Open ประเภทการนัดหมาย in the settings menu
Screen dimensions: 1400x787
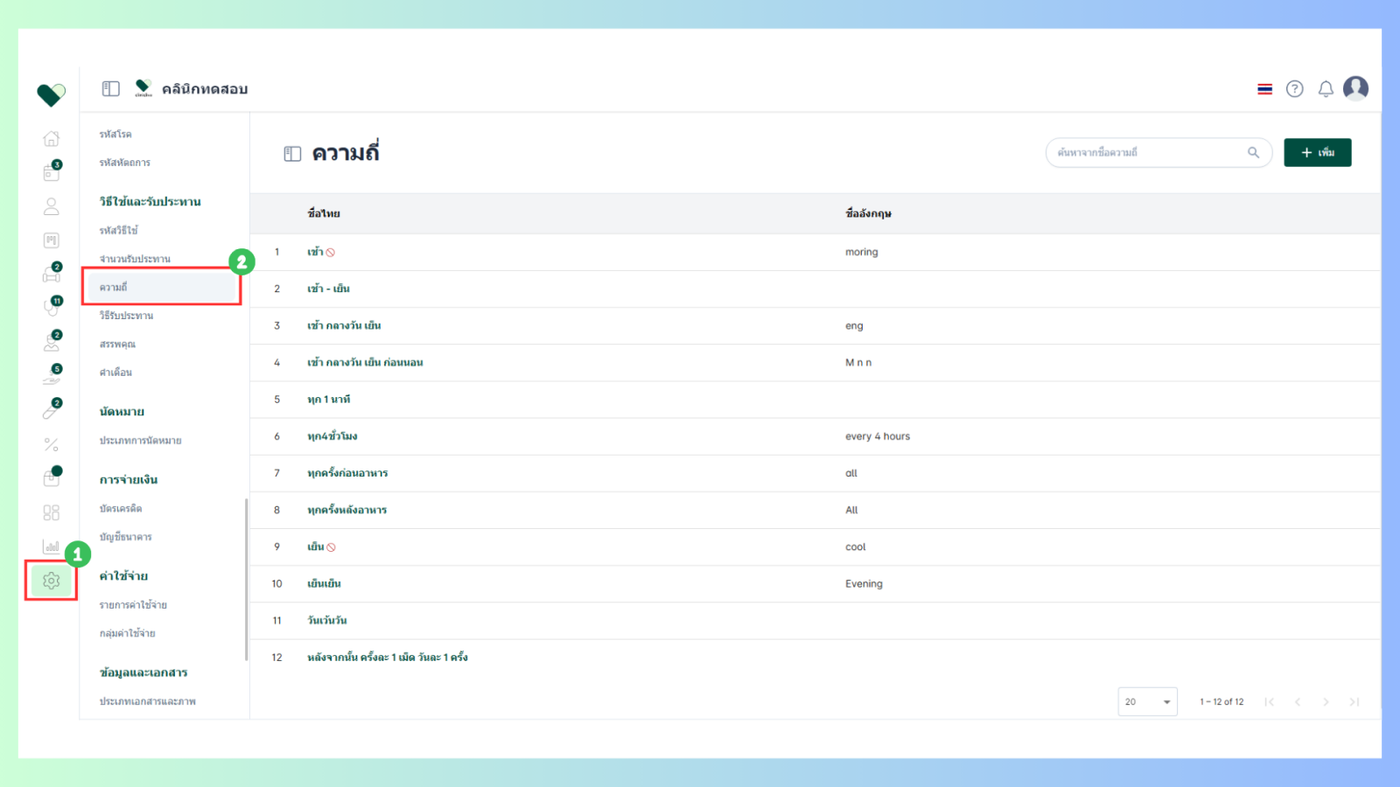pos(141,441)
